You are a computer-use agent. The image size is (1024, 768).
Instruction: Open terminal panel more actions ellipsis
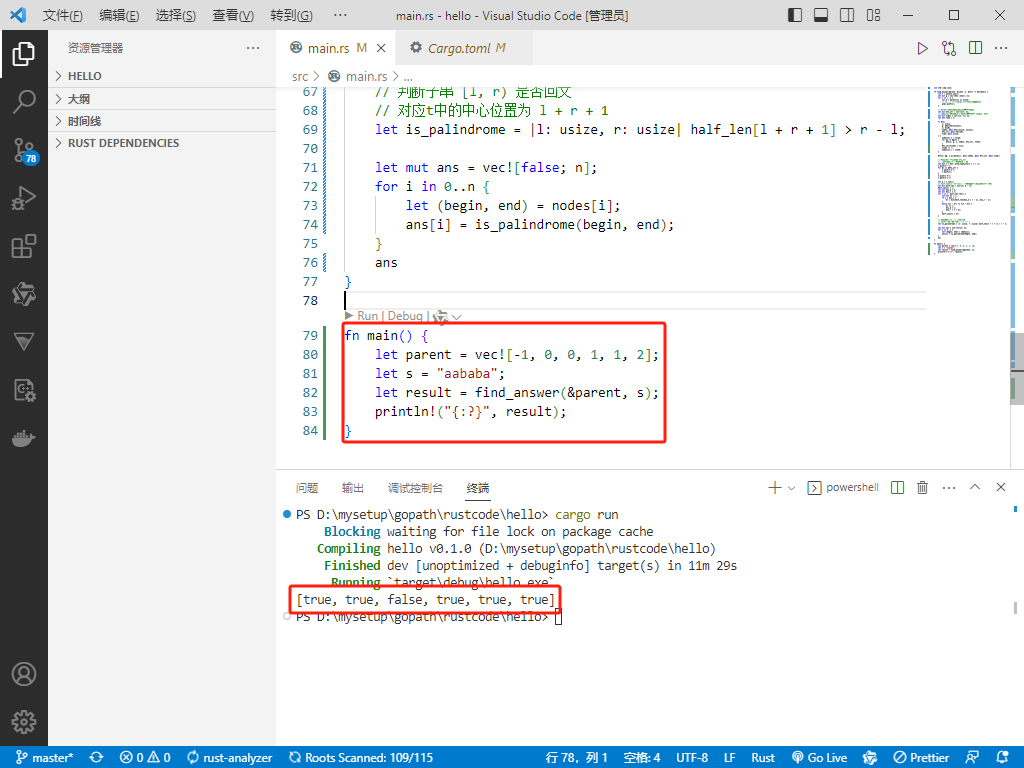pyautogui.click(x=949, y=488)
